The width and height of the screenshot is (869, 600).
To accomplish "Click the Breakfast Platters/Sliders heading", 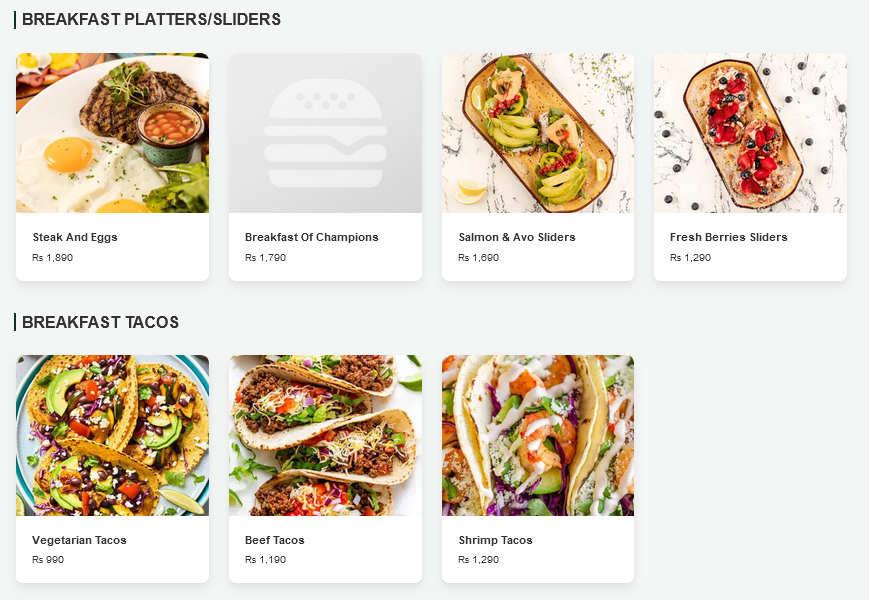I will [151, 19].
